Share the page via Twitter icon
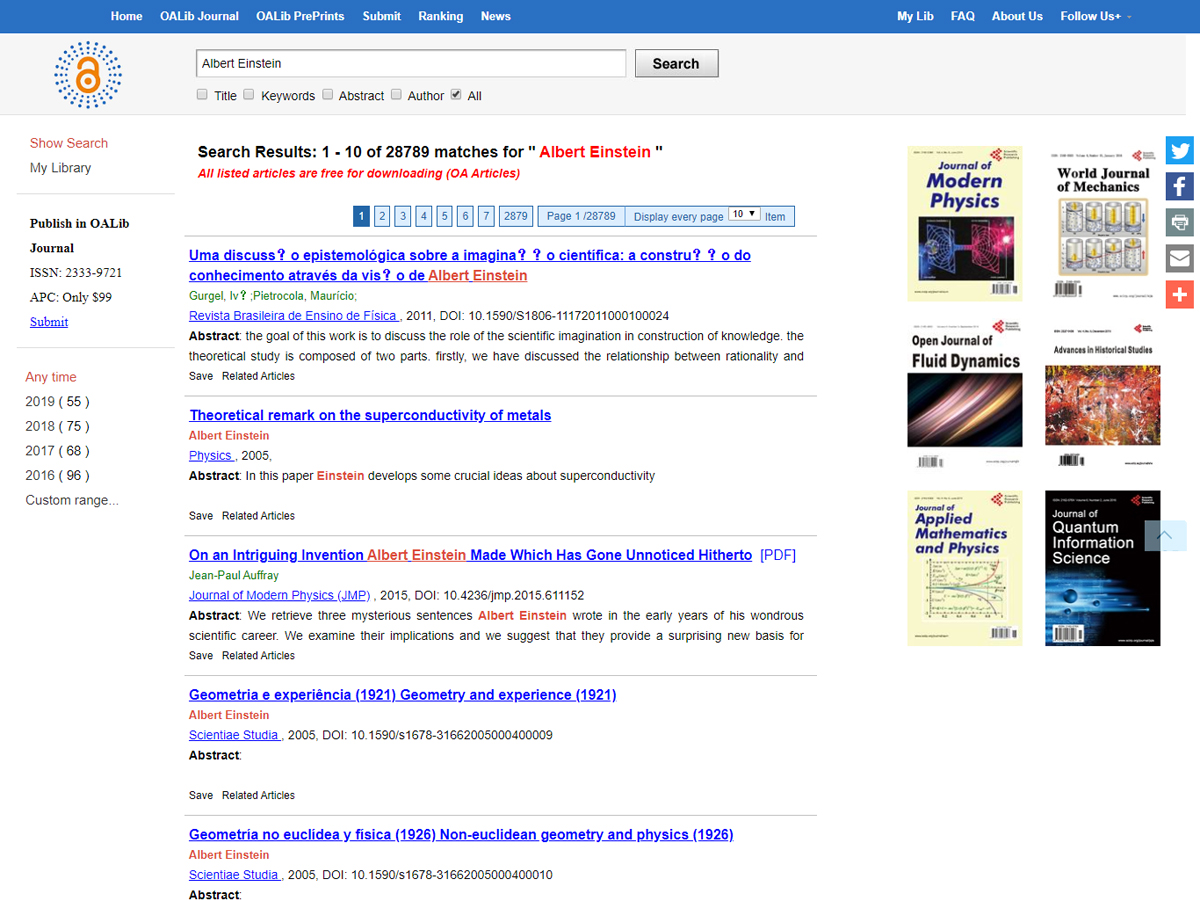 1180,151
